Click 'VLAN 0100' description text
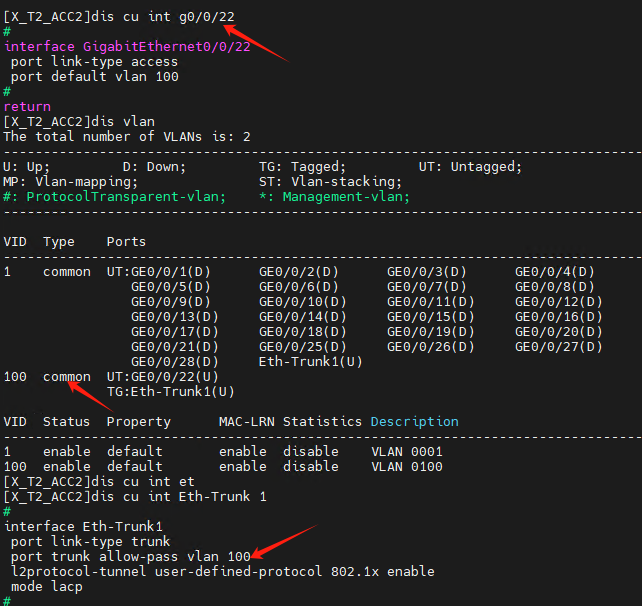The height and width of the screenshot is (606, 642). click(407, 467)
